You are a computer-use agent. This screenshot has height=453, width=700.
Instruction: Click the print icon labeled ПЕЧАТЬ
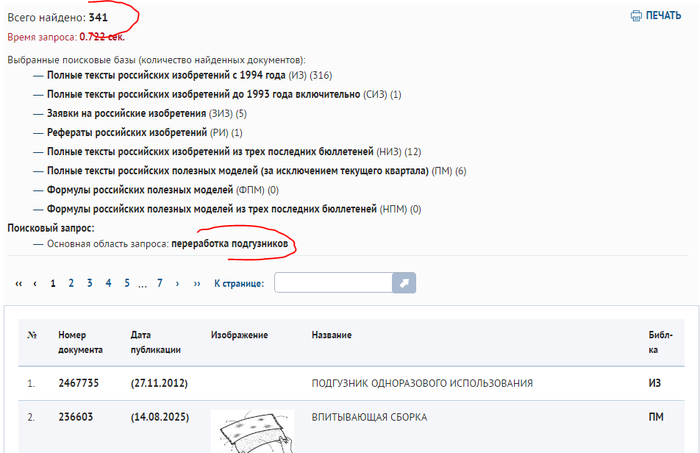[655, 16]
